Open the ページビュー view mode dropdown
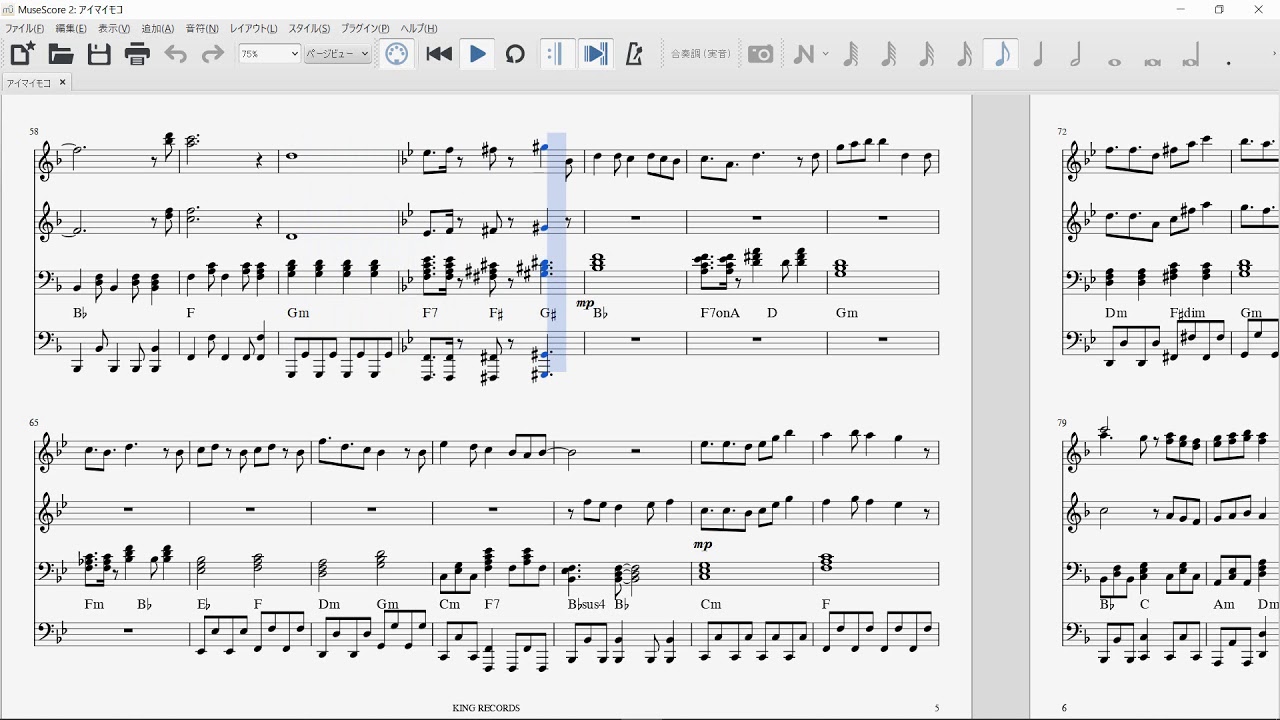Screen dimensions: 1280x720 (337, 54)
